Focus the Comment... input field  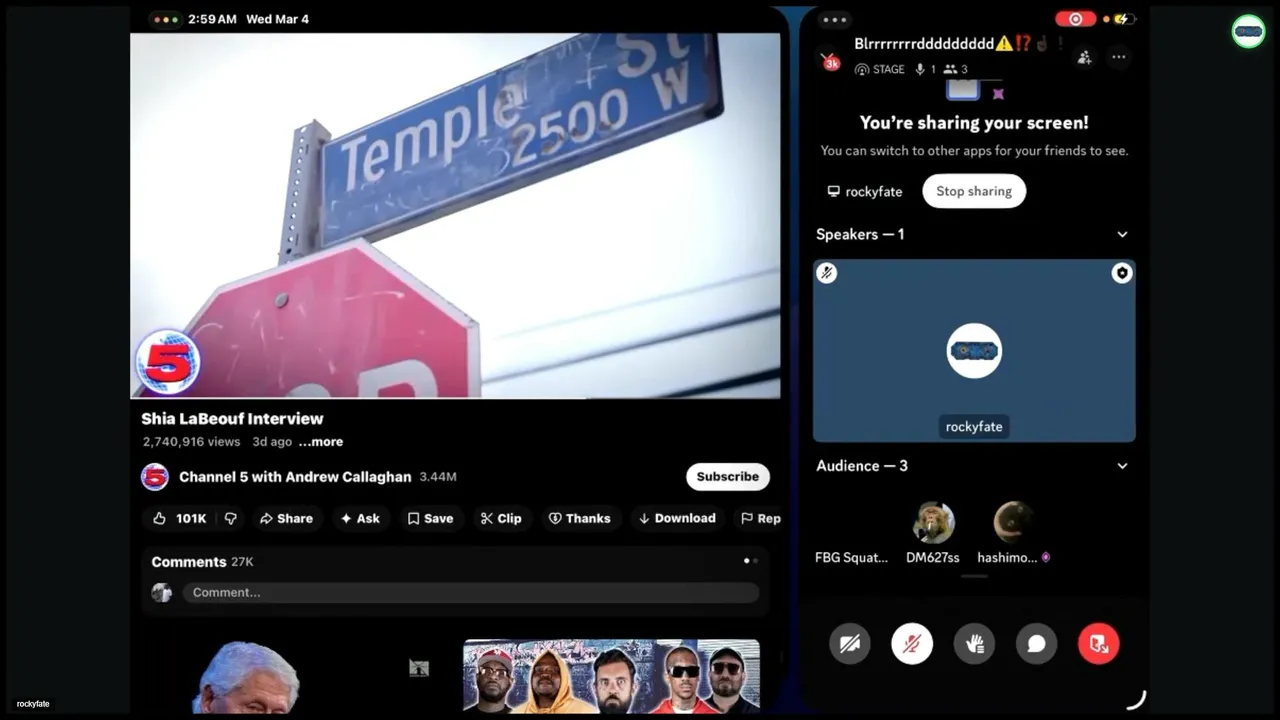pos(470,592)
